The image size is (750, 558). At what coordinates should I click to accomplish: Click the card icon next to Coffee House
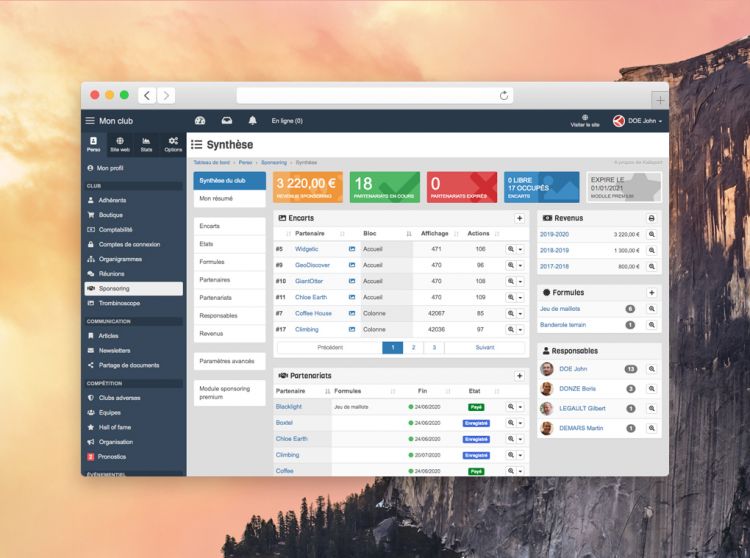352,313
